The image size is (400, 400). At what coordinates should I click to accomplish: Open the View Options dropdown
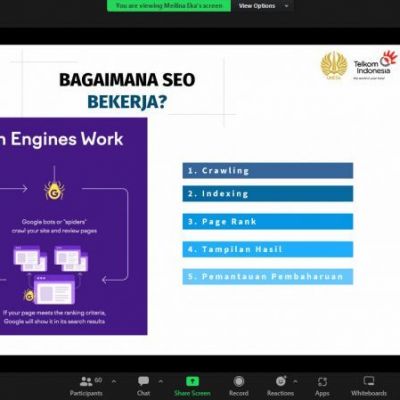coord(263,6)
